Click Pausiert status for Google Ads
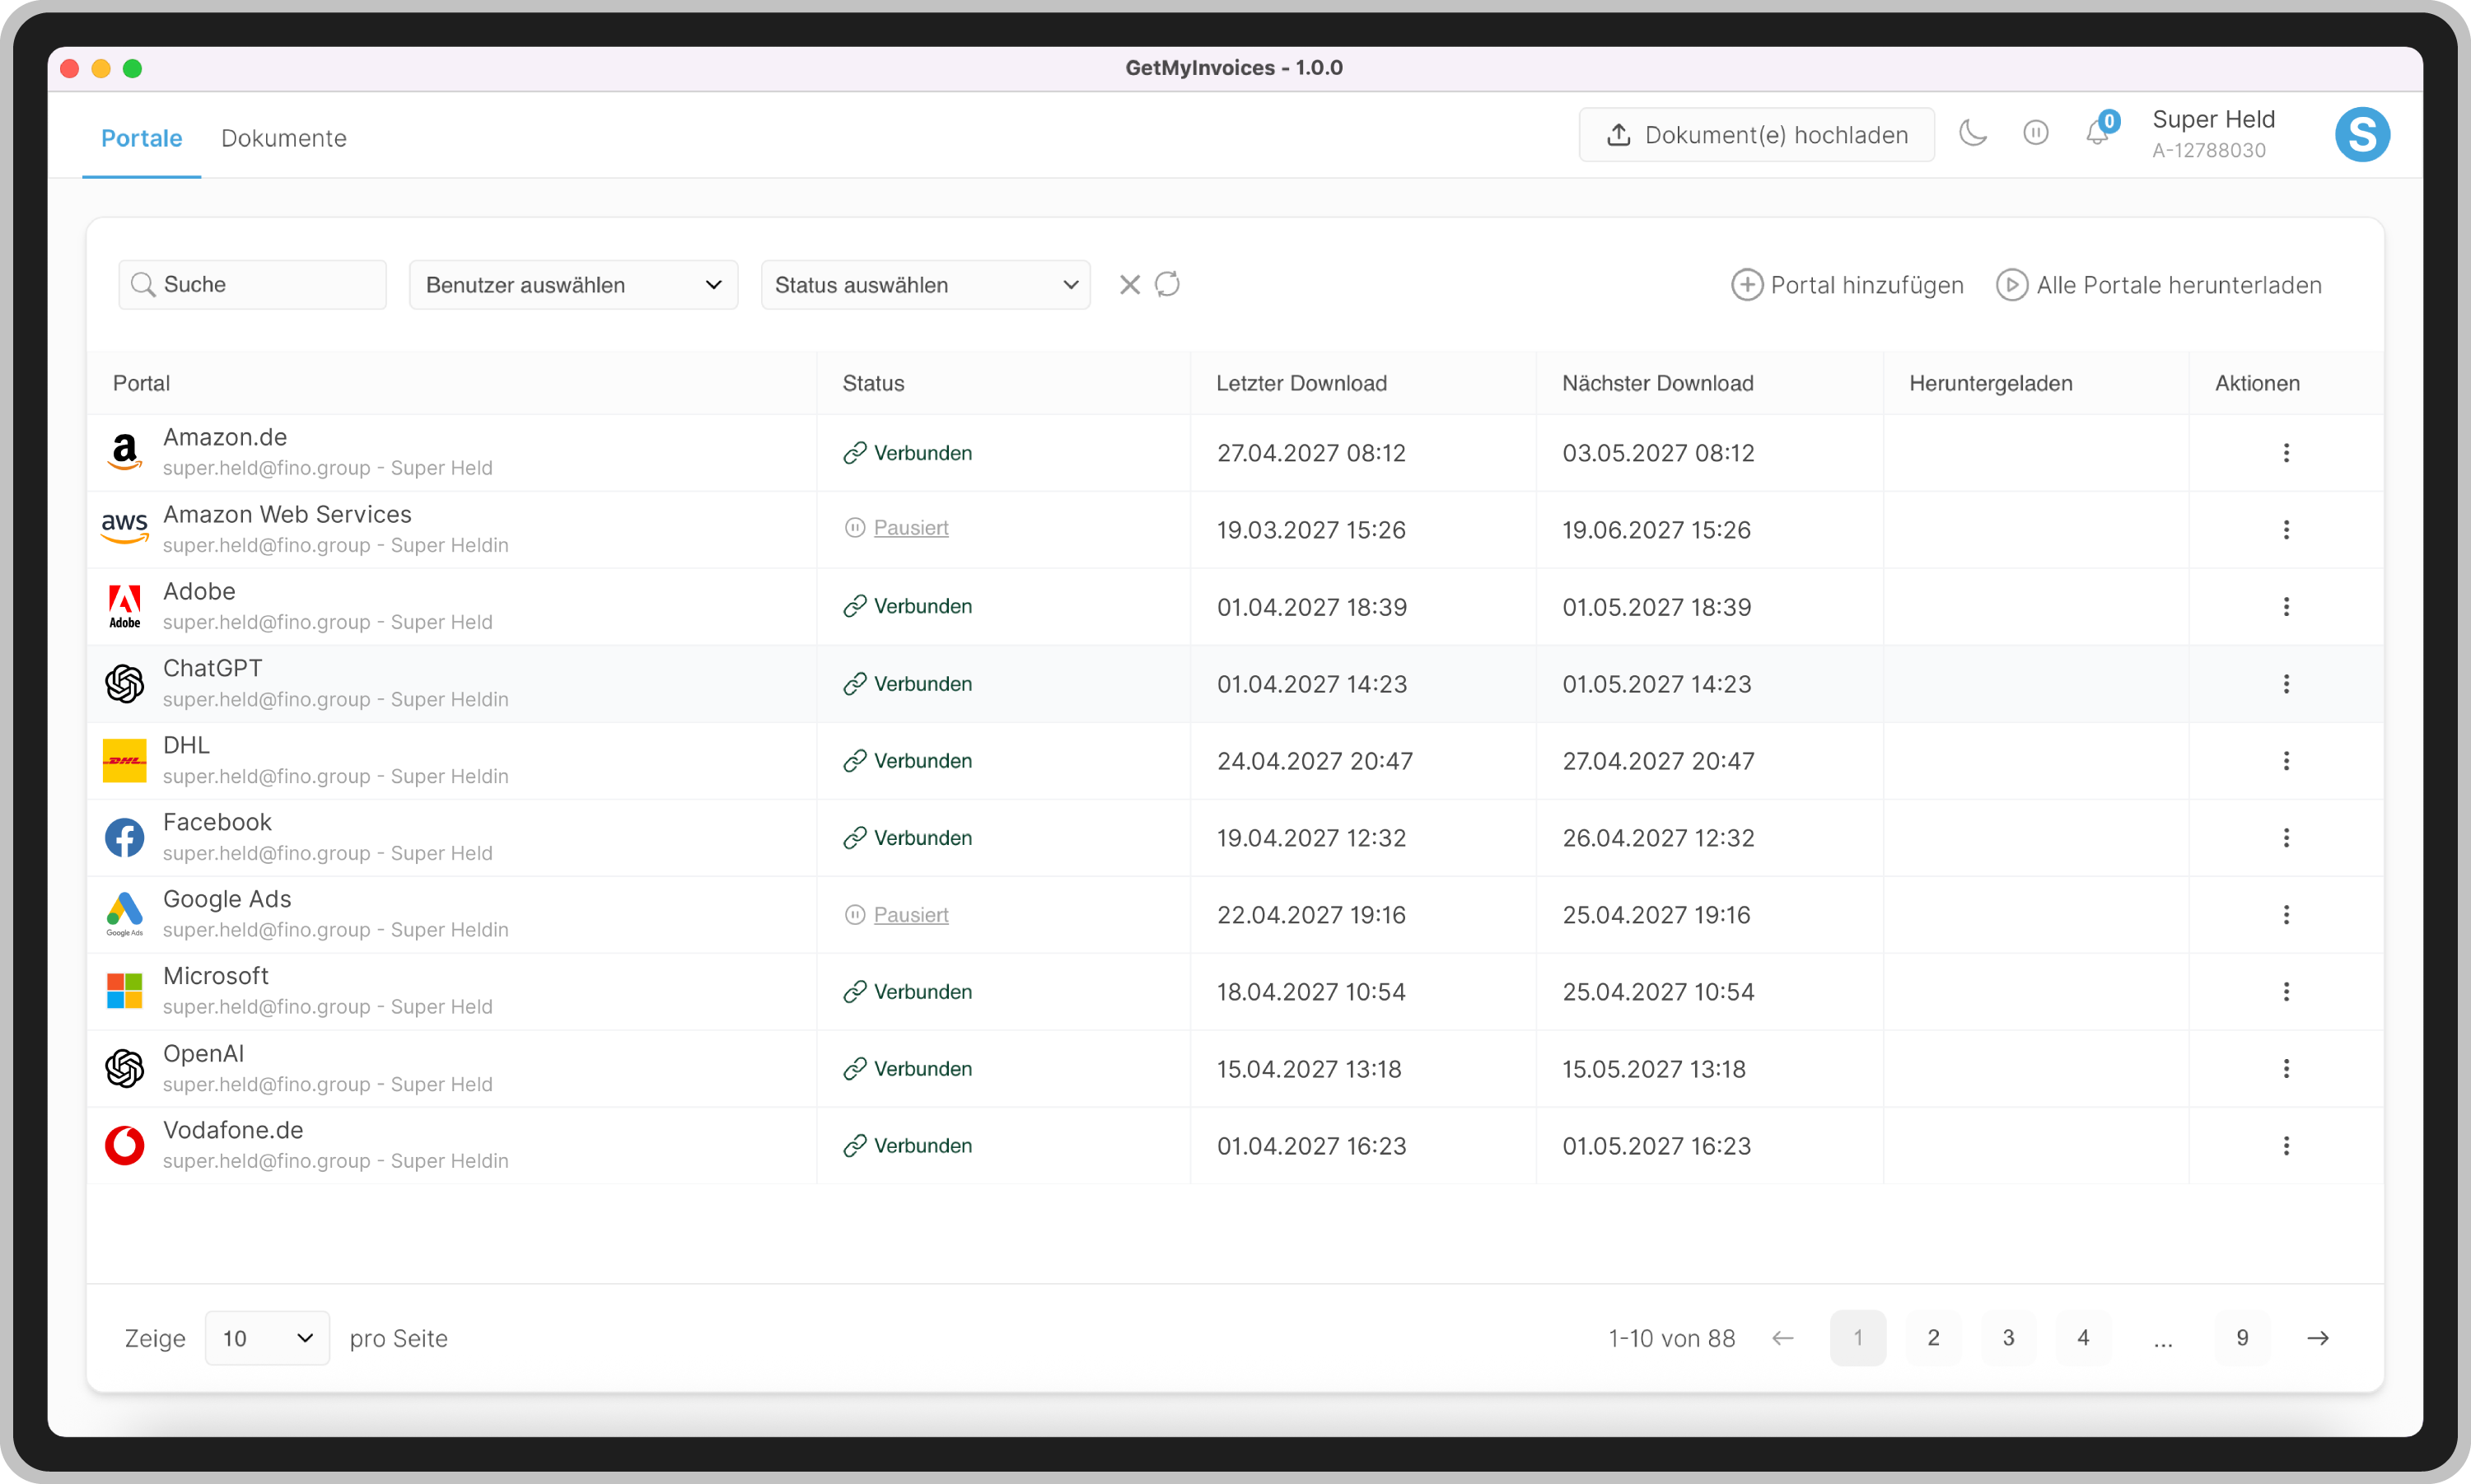2471x1484 pixels. tap(896, 915)
